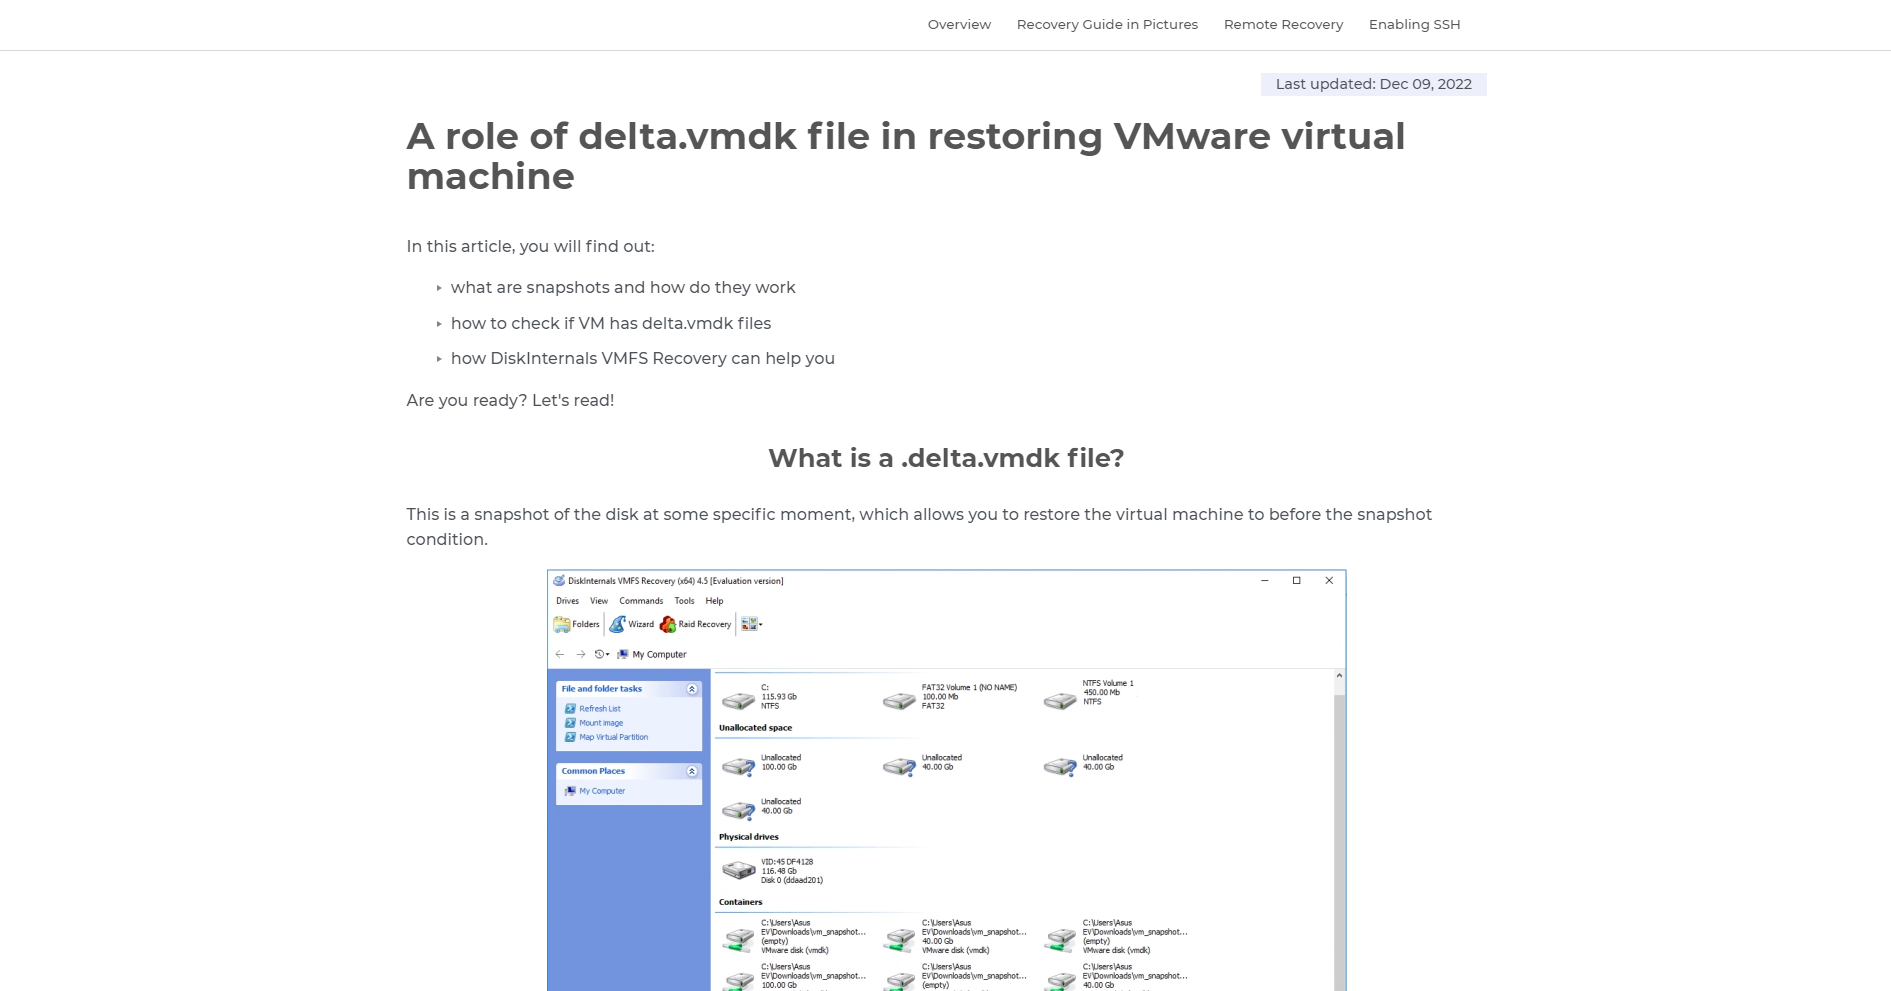
Task: Go back with the left arrow
Action: [x=560, y=654]
